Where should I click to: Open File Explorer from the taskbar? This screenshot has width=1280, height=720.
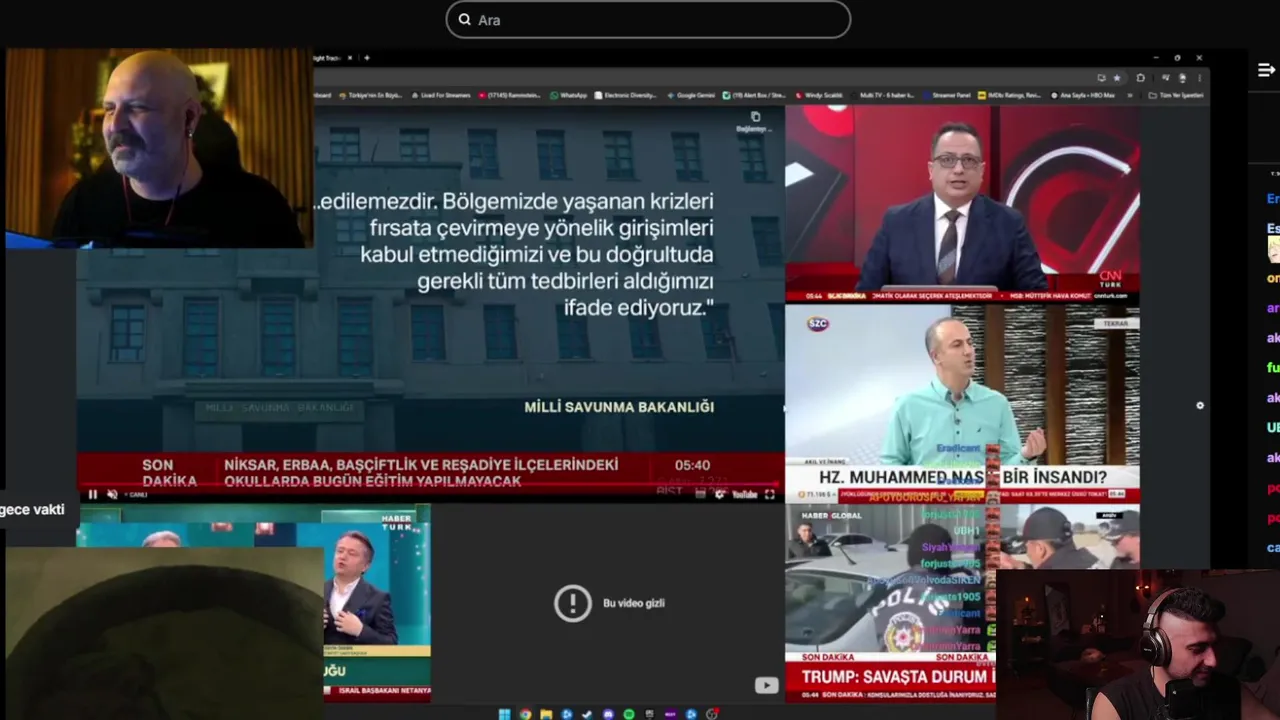(x=546, y=714)
